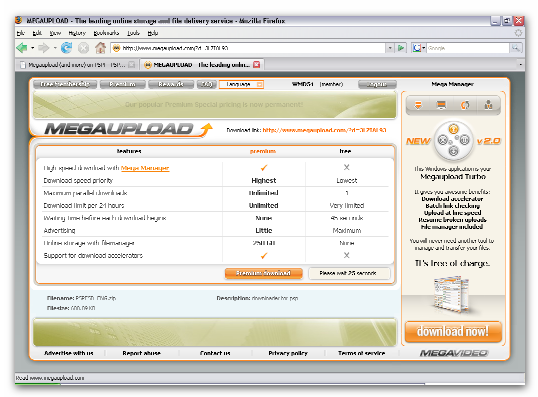
Task: Switch to the first Megaupload PSH tab
Action: pyautogui.click(x=77, y=65)
